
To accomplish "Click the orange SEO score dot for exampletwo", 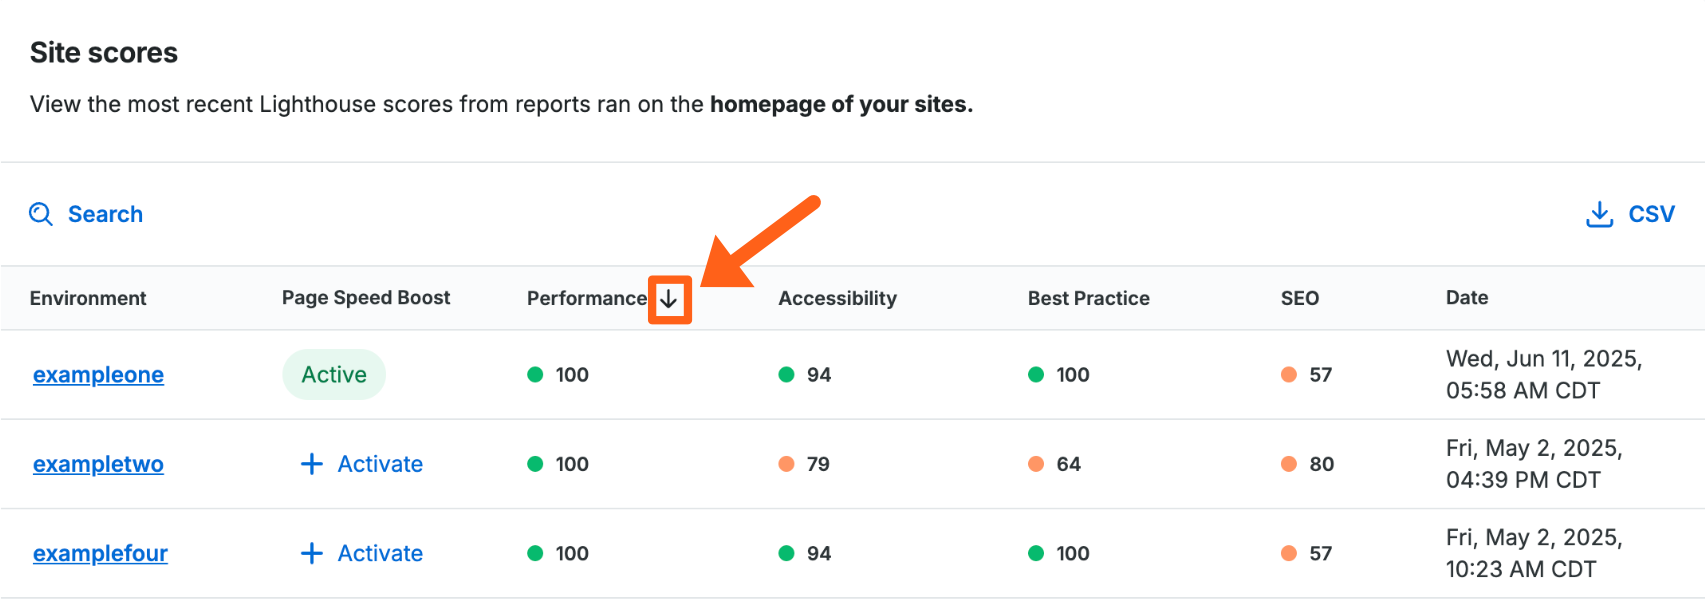I will [x=1289, y=464].
